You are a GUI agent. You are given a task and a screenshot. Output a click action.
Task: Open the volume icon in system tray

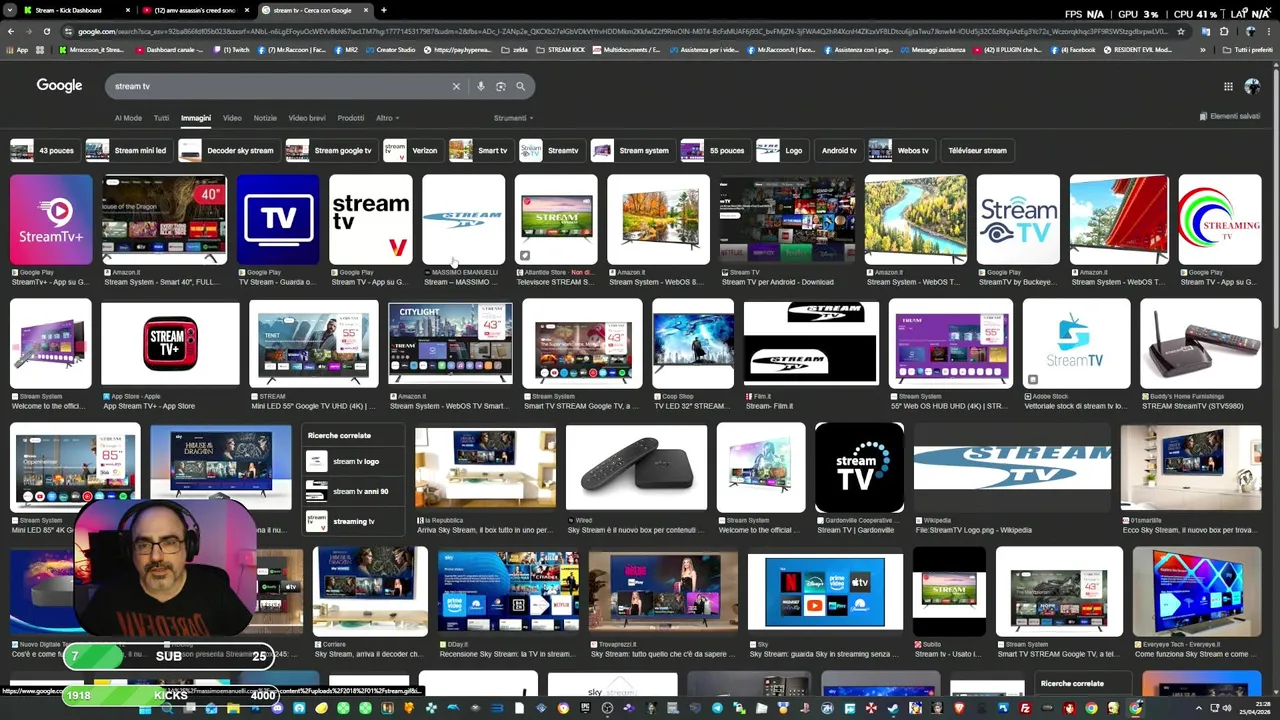click(x=1227, y=708)
